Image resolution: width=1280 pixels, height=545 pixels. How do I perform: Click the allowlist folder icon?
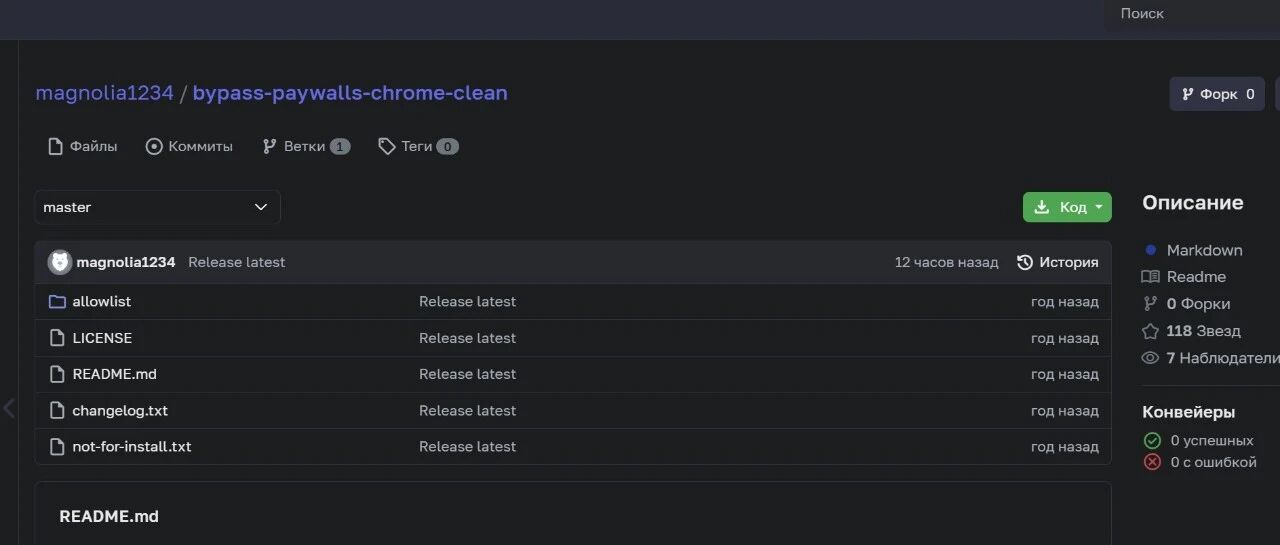point(57,302)
